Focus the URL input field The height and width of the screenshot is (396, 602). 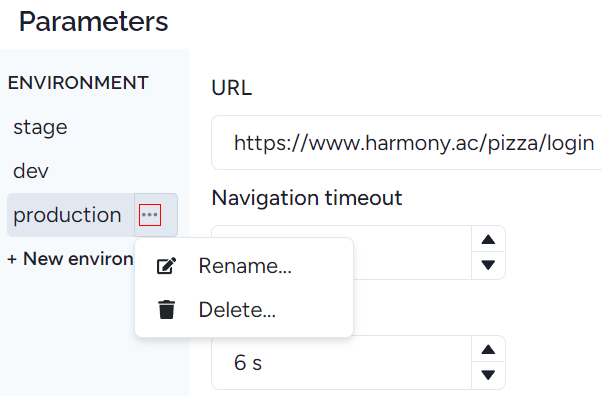coord(407,142)
